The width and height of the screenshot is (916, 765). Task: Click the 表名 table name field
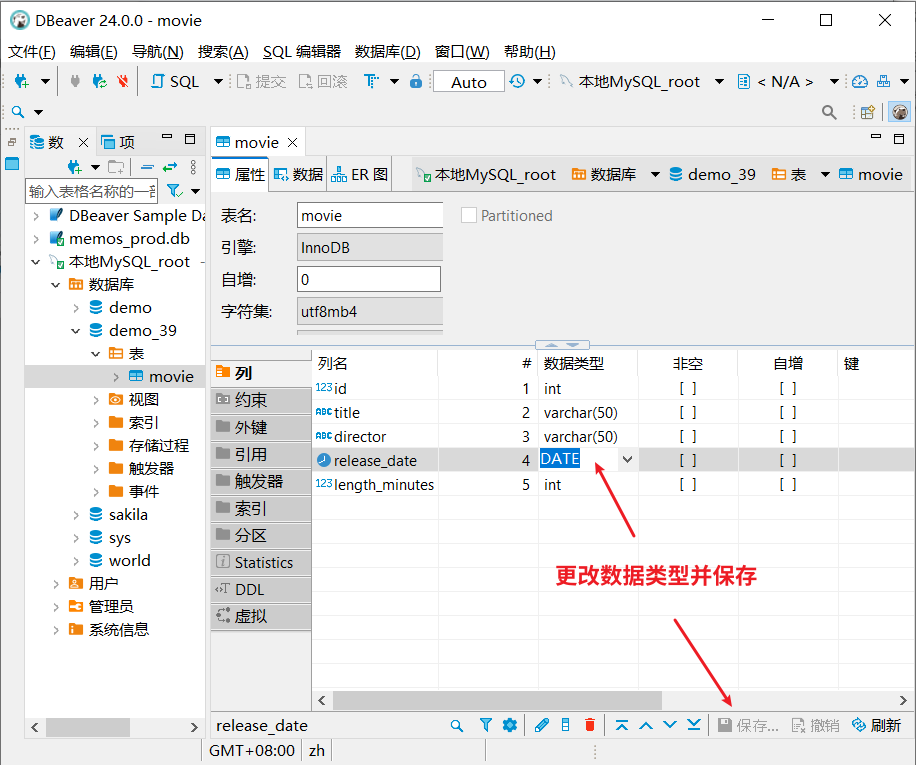click(370, 215)
